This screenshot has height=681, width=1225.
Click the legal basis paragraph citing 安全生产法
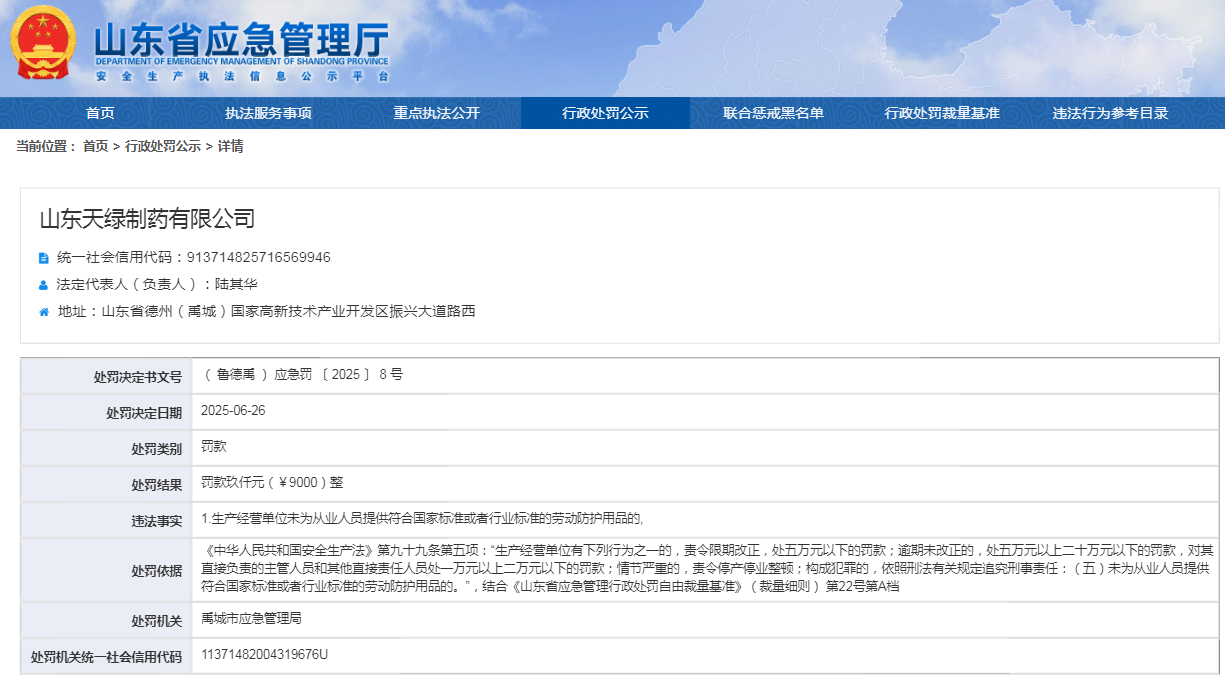(x=707, y=568)
